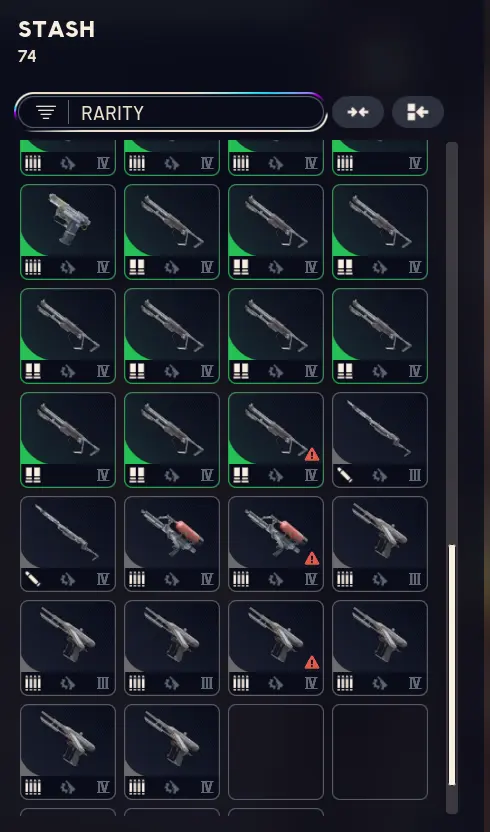Select the grey long rifle marked tier III

(380, 440)
